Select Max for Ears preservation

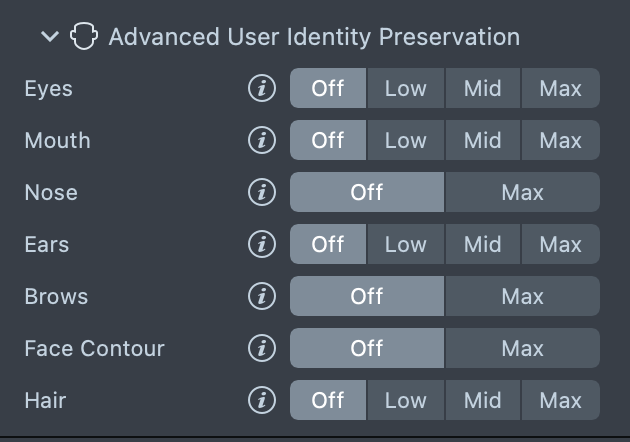click(x=560, y=244)
